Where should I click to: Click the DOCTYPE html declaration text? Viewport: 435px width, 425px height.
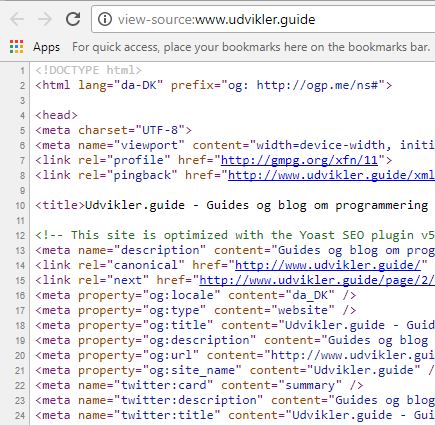point(89,70)
